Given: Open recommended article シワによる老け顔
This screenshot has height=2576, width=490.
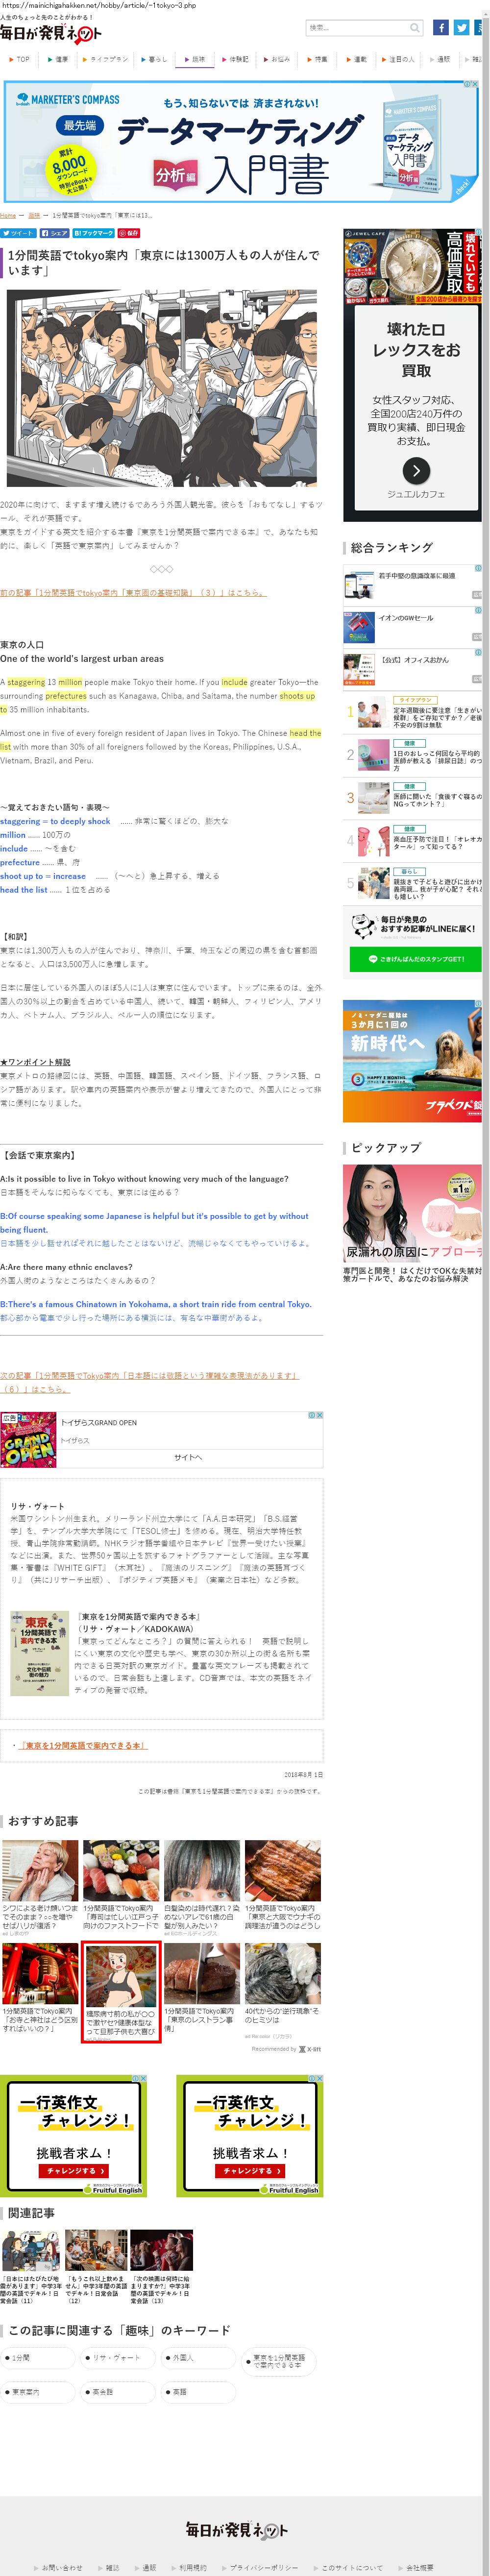Looking at the screenshot, I should 40,1888.
